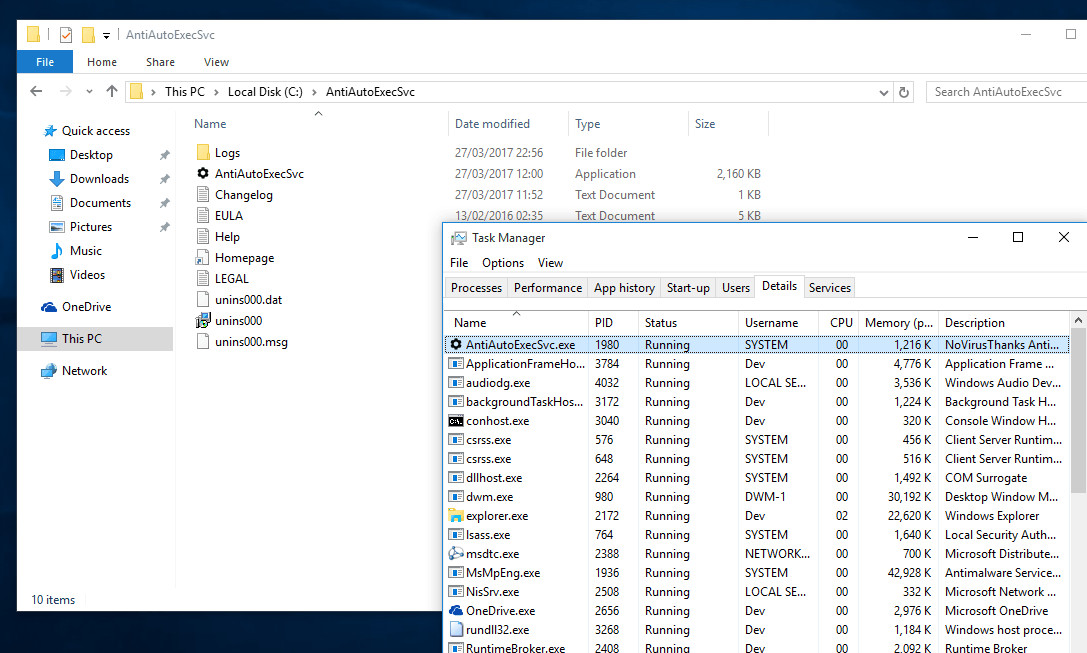1087x653 pixels.
Task: Click the New folder icon in title bar
Action: point(88,35)
